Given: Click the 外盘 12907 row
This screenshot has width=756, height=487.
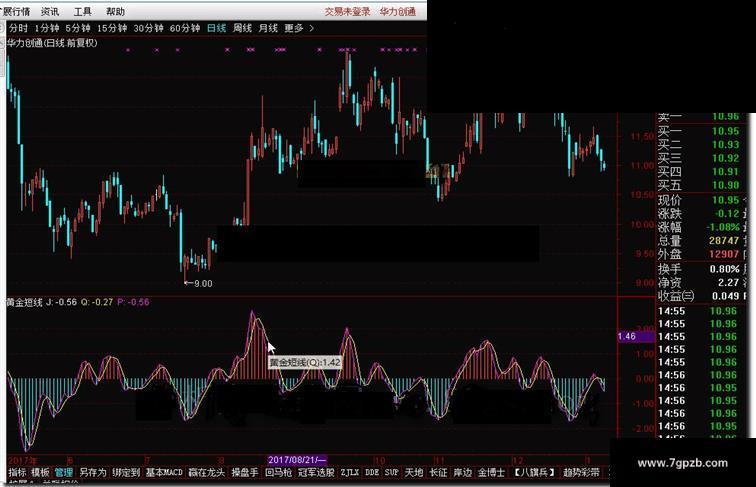Looking at the screenshot, I should point(699,254).
